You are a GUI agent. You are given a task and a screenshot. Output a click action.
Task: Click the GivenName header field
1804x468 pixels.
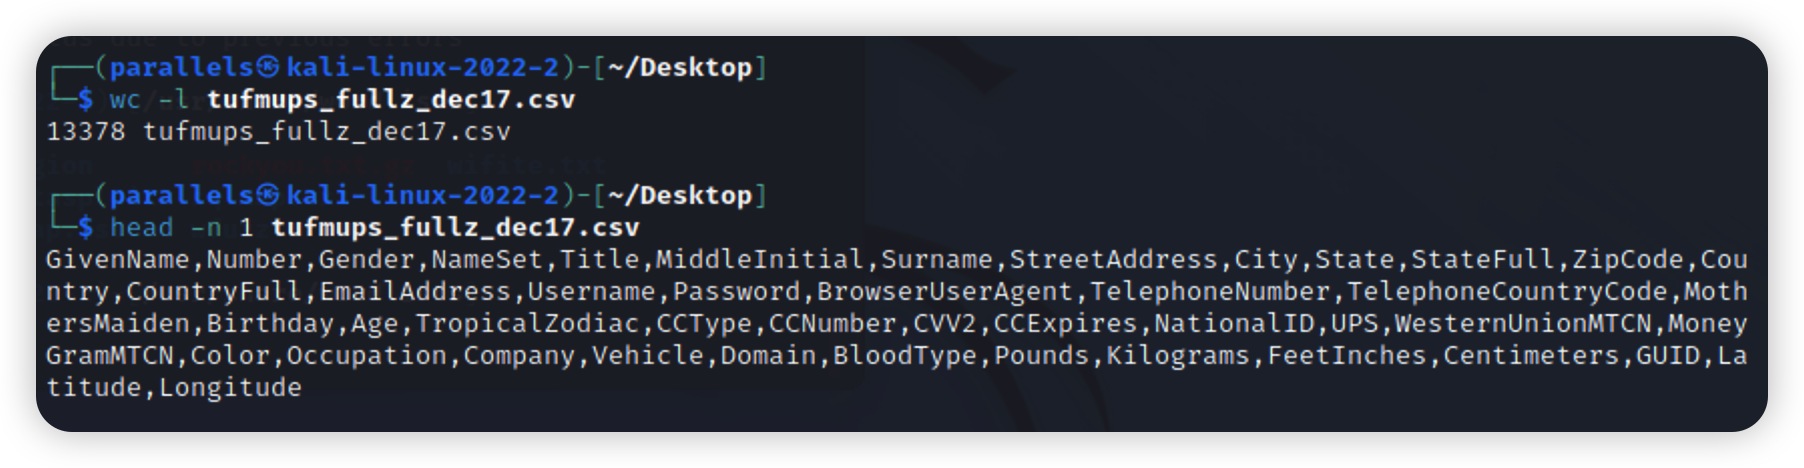tap(118, 260)
